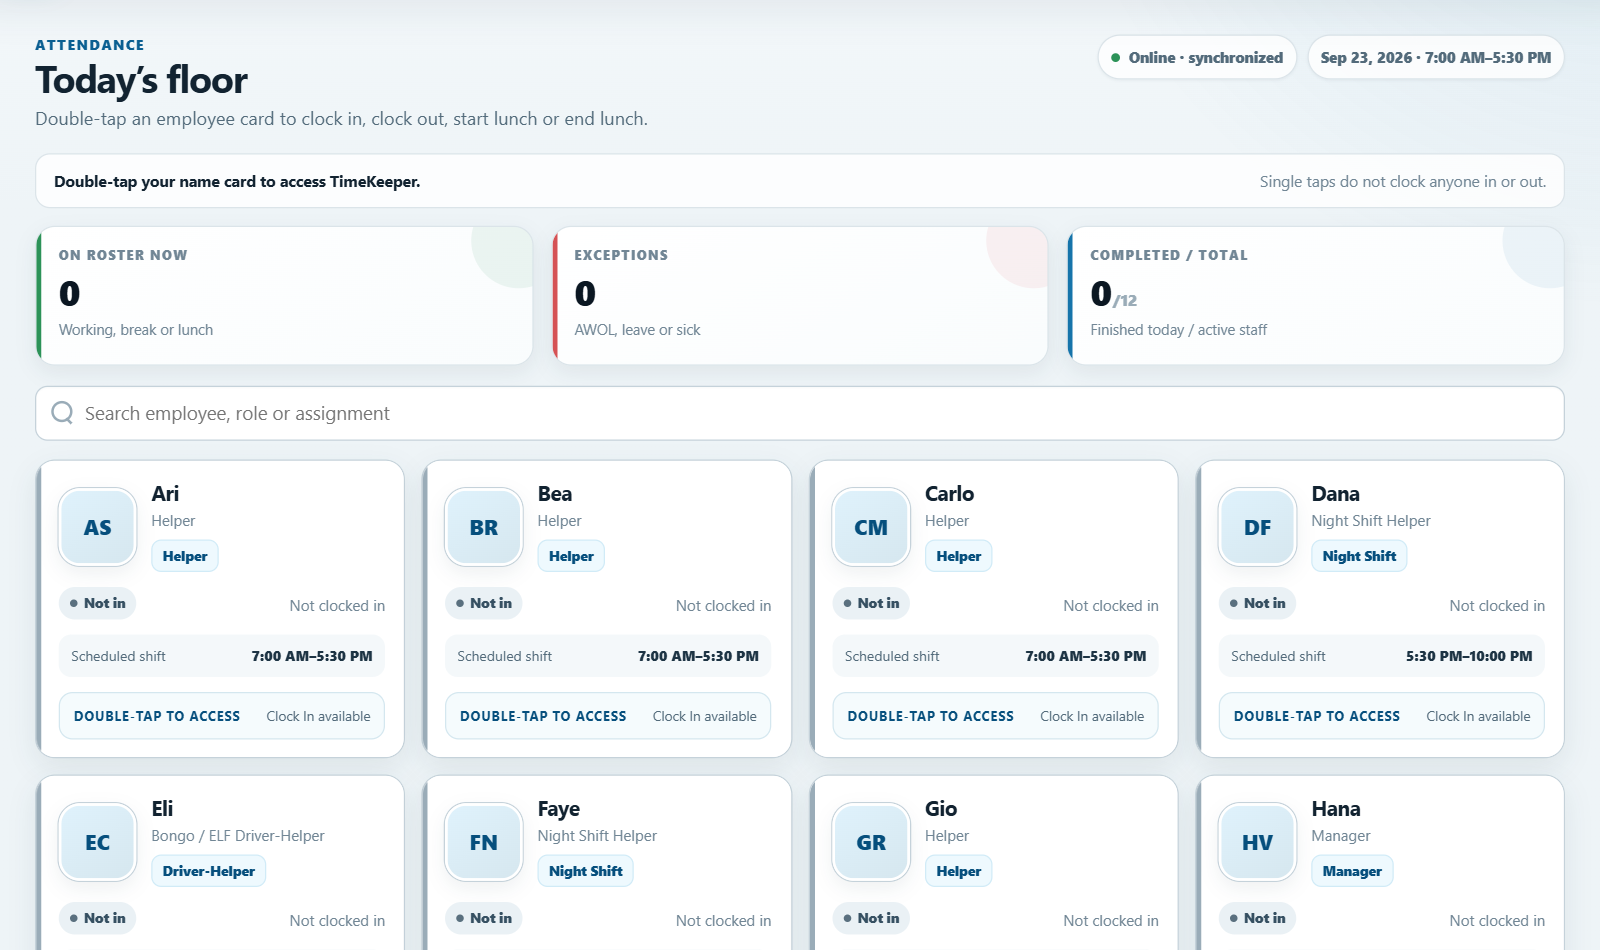Click the Today's floor heading
The width and height of the screenshot is (1600, 950).
(141, 80)
